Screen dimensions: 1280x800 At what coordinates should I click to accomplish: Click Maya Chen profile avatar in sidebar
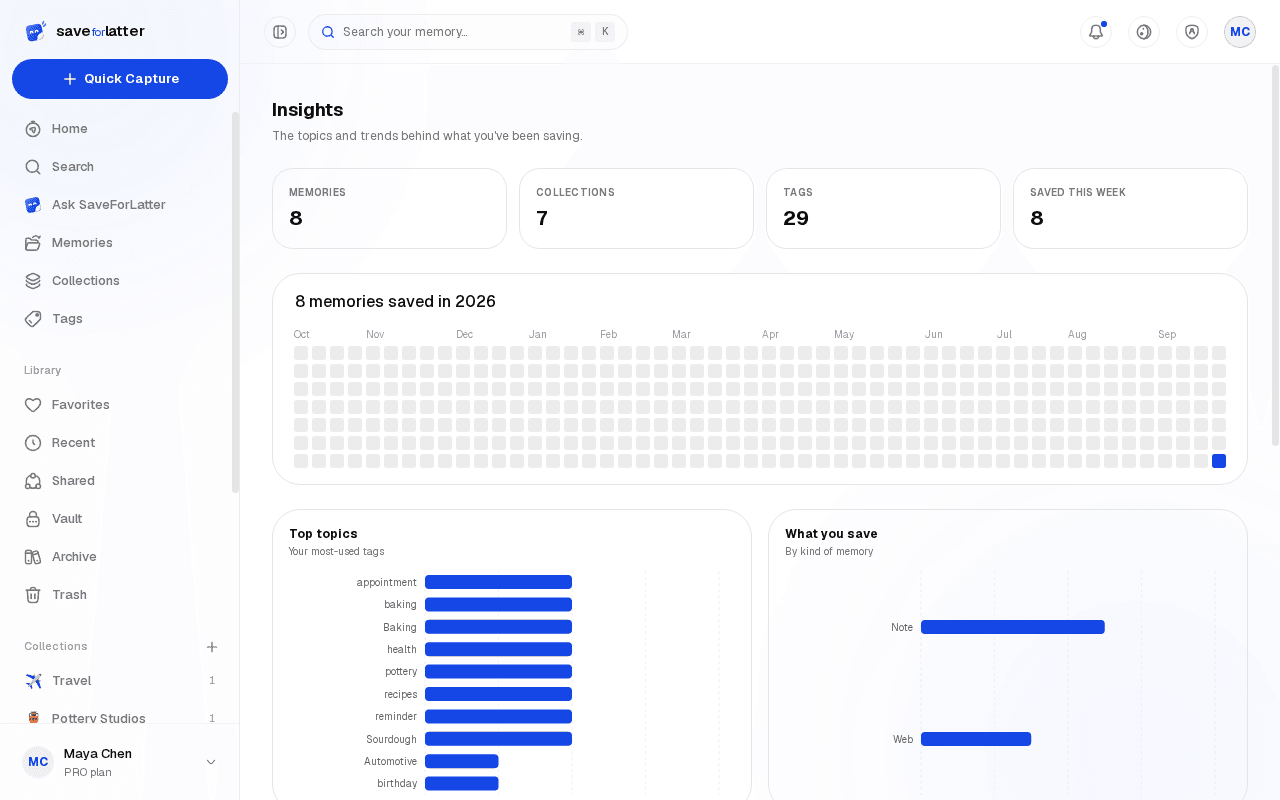pyautogui.click(x=38, y=762)
